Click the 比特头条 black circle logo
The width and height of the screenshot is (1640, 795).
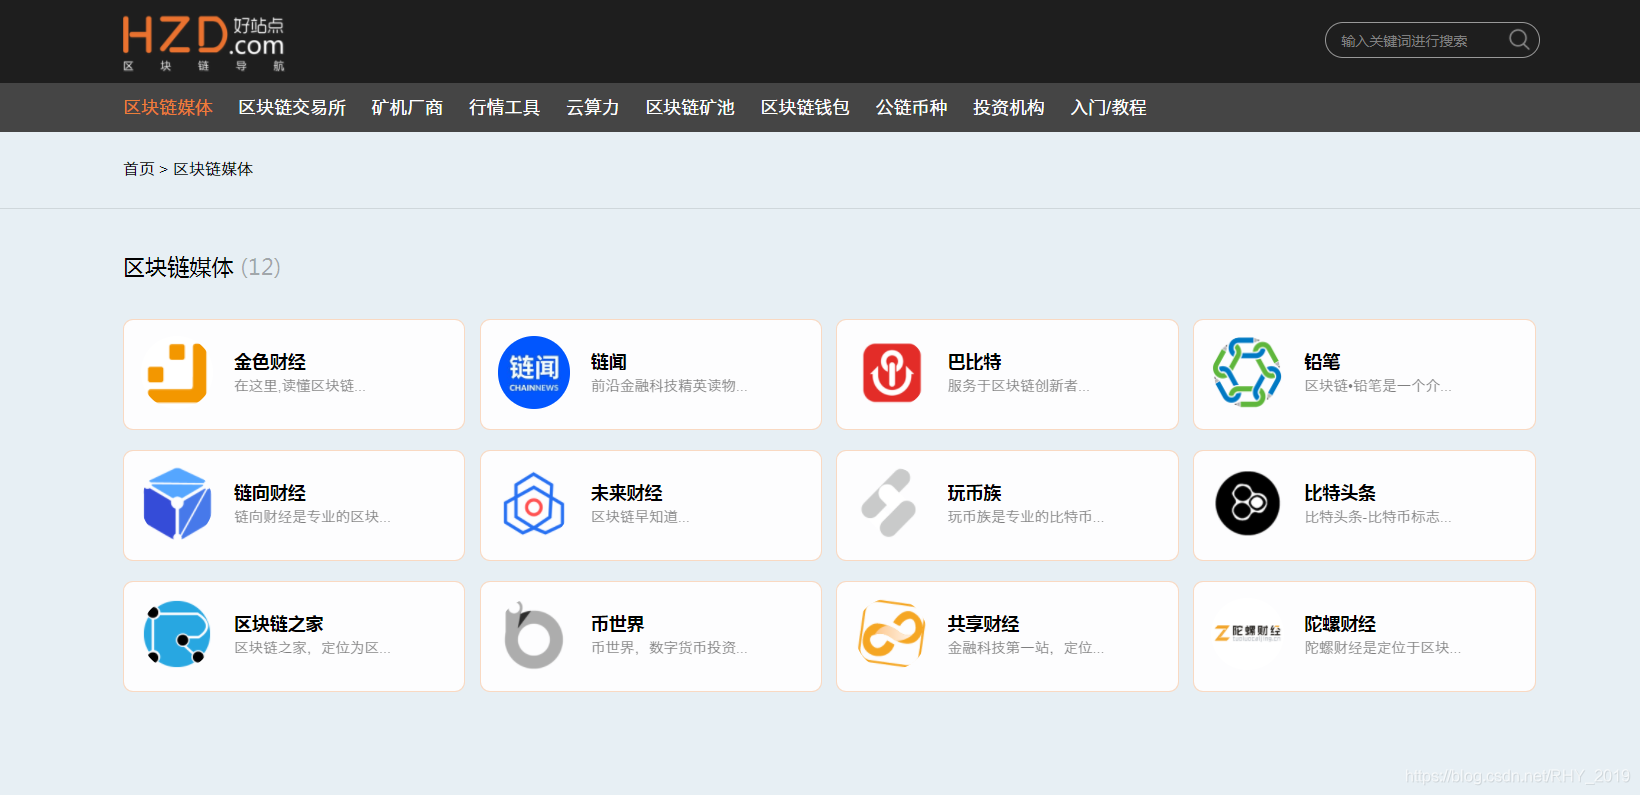click(1247, 503)
